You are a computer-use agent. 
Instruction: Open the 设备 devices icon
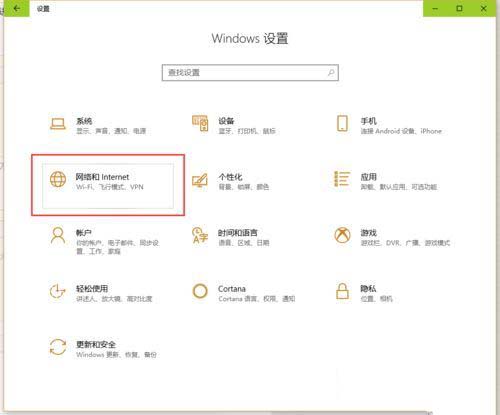click(200, 123)
